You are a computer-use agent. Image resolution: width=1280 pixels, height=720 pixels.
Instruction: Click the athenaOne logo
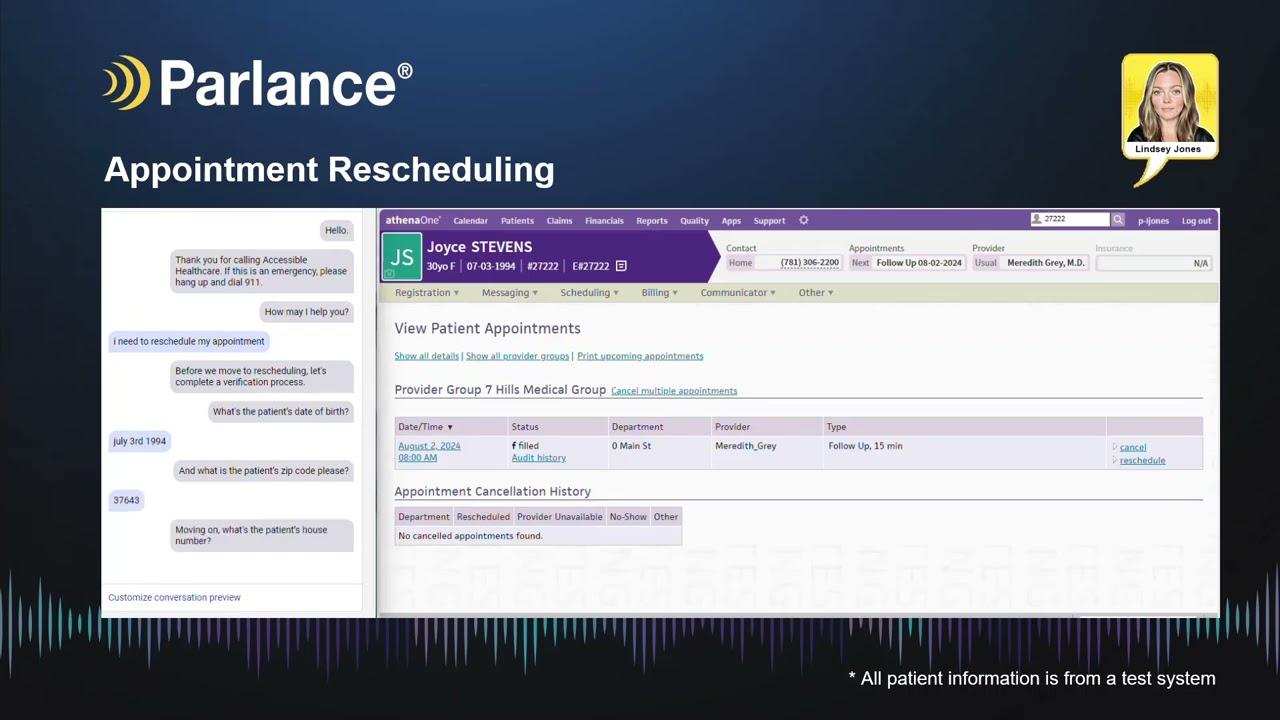point(413,220)
